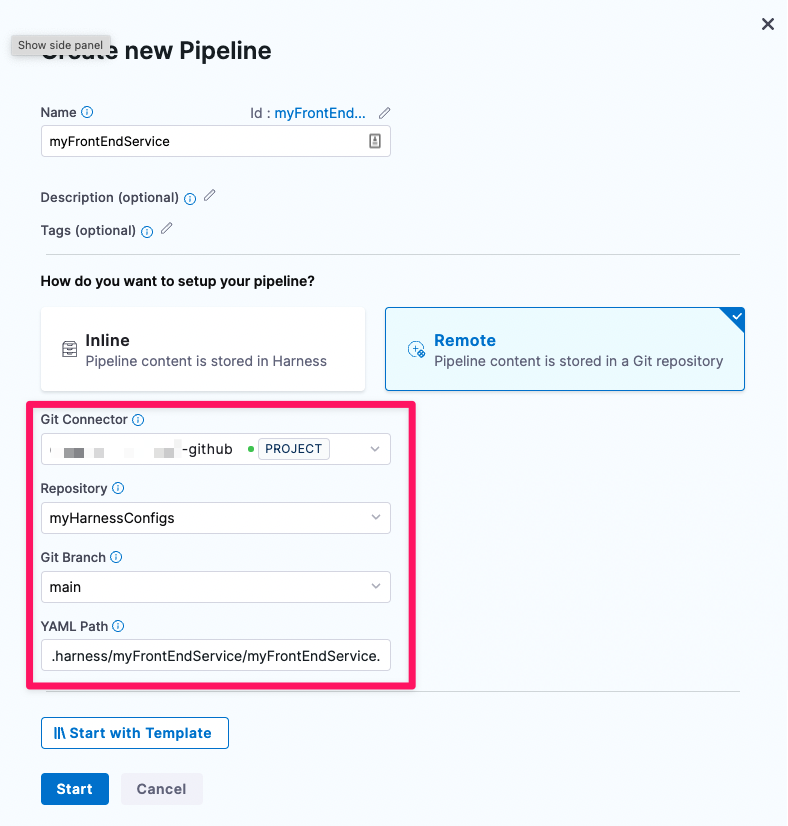Select the Remote pipeline setup option

click(x=564, y=349)
